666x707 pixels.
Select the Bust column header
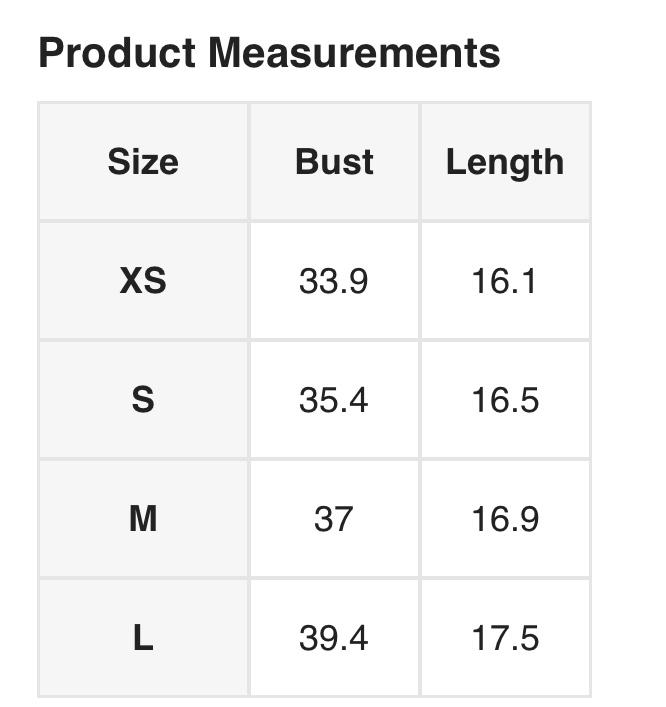click(334, 162)
